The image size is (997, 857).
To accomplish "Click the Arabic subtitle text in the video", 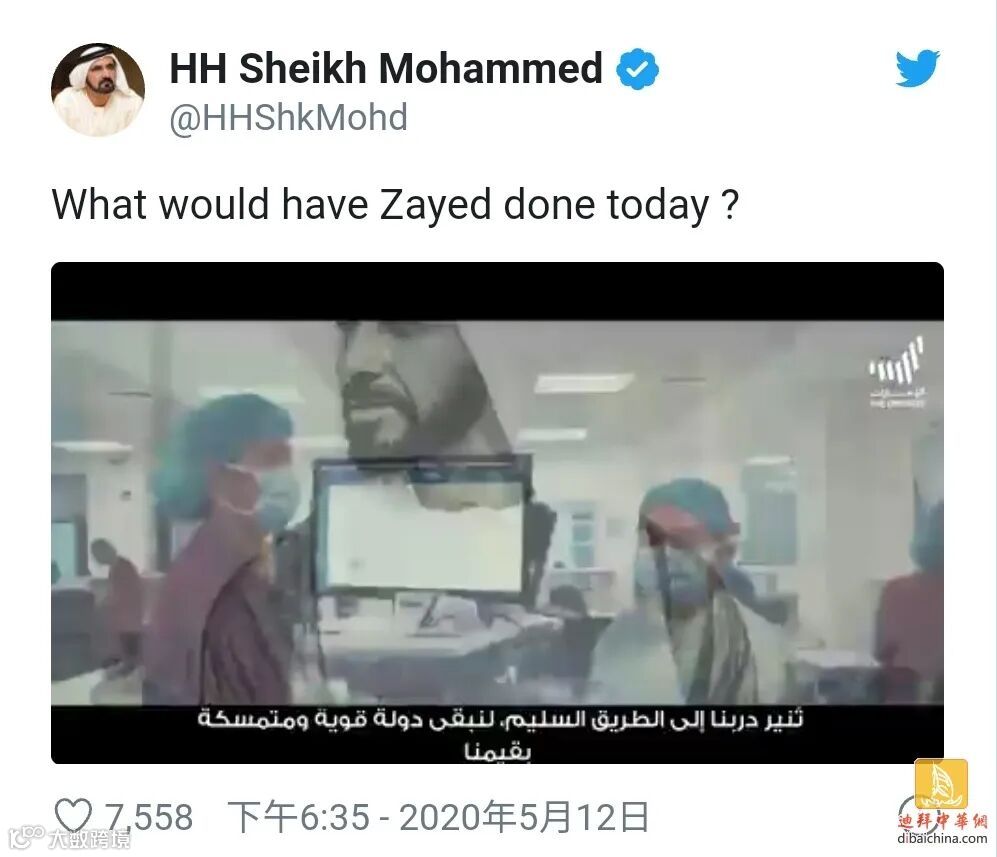I will (x=499, y=734).
